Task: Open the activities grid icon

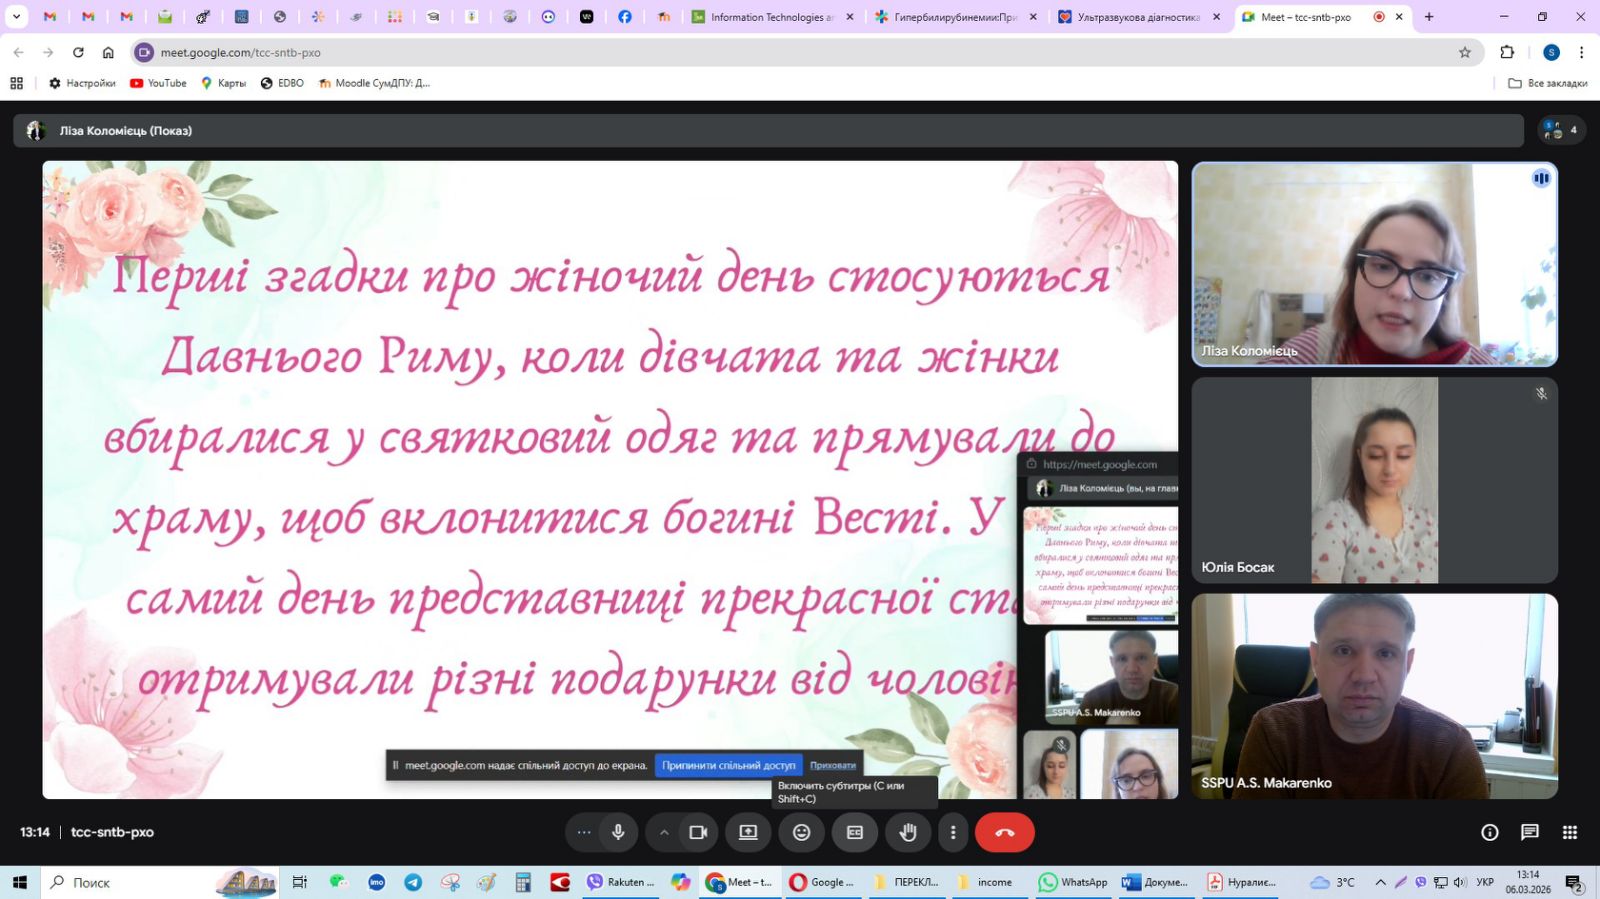Action: coord(1570,832)
